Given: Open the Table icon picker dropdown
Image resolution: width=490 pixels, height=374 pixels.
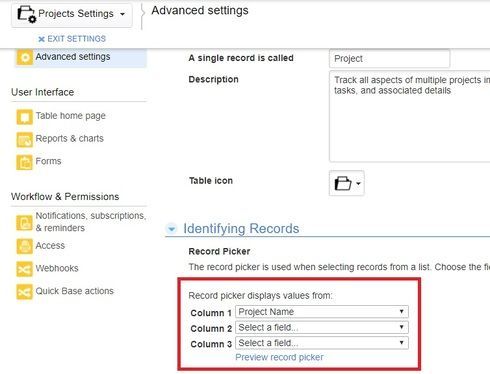Looking at the screenshot, I should pyautogui.click(x=347, y=183).
